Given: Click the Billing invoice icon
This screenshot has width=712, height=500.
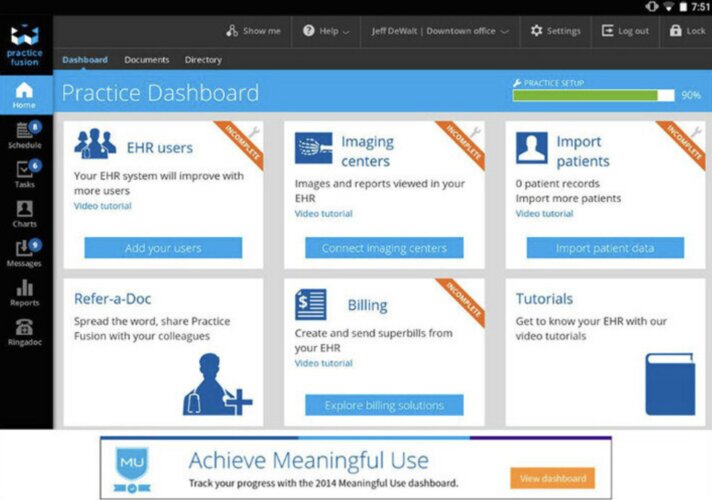Looking at the screenshot, I should click(x=311, y=304).
